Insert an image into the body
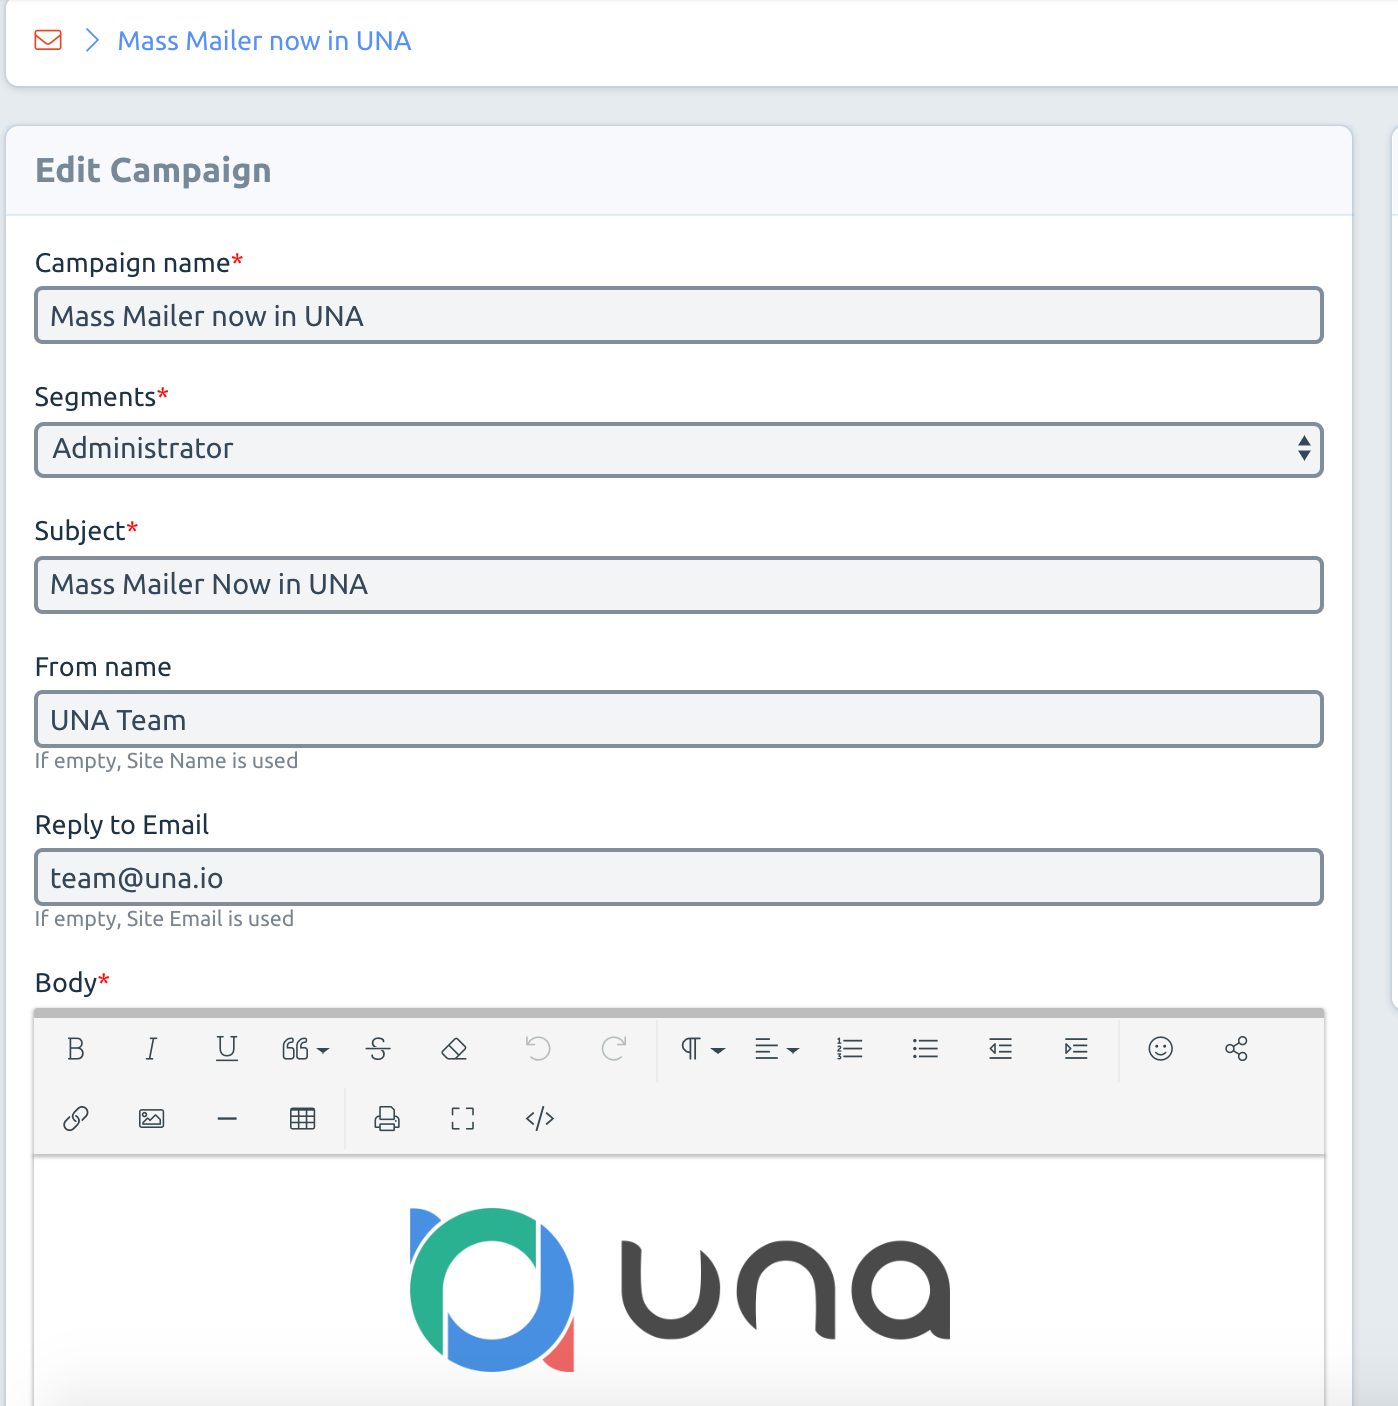Image resolution: width=1398 pixels, height=1406 pixels. [x=151, y=1118]
